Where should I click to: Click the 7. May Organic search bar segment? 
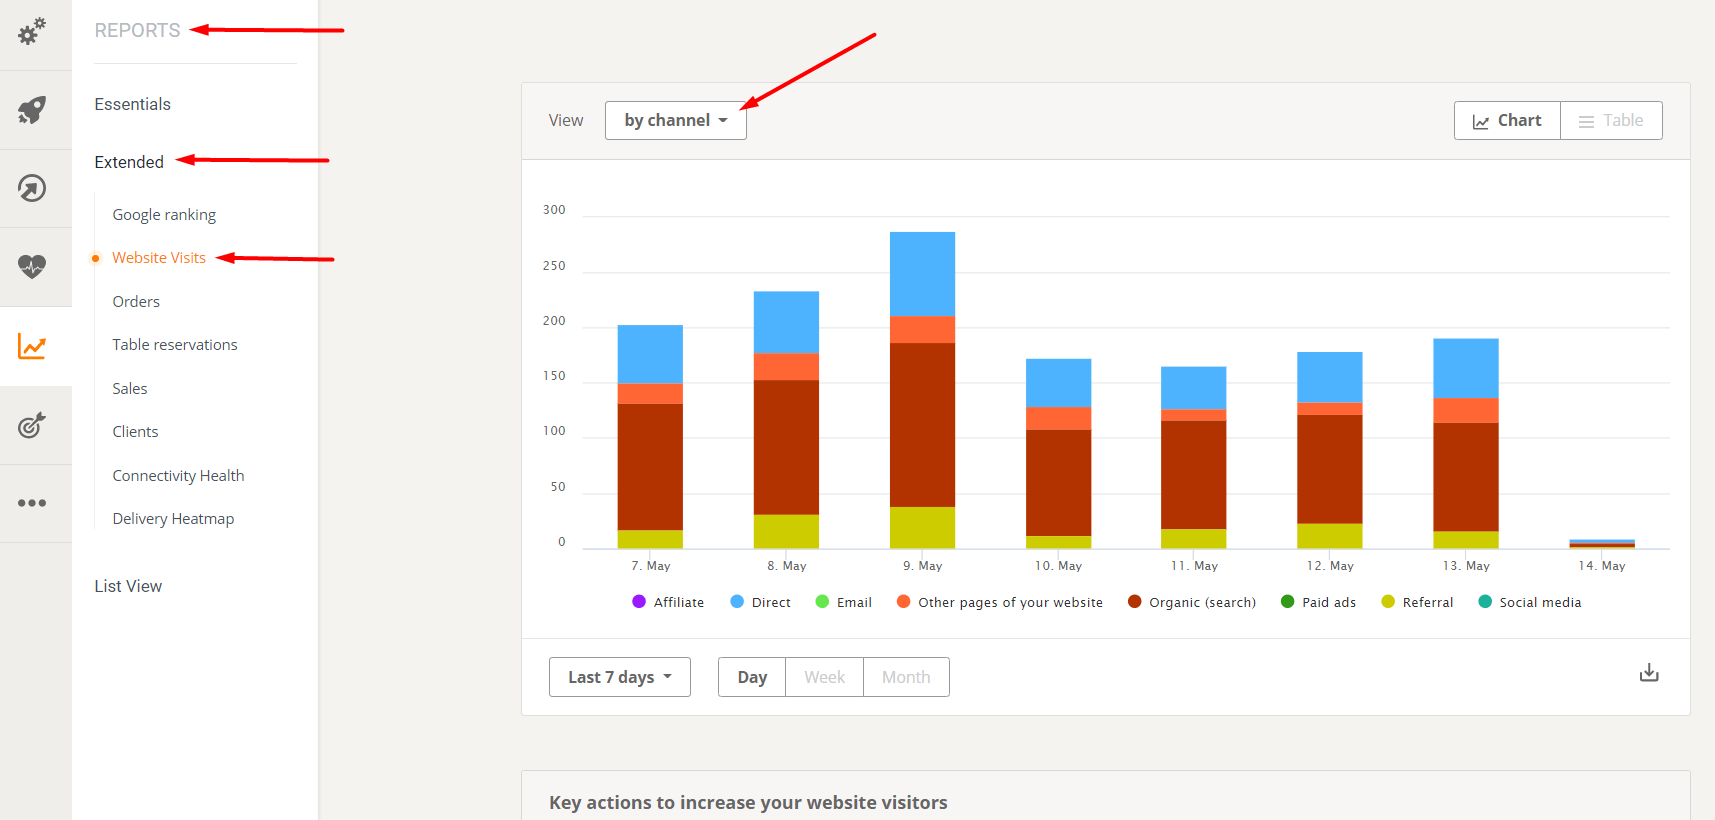(x=650, y=467)
